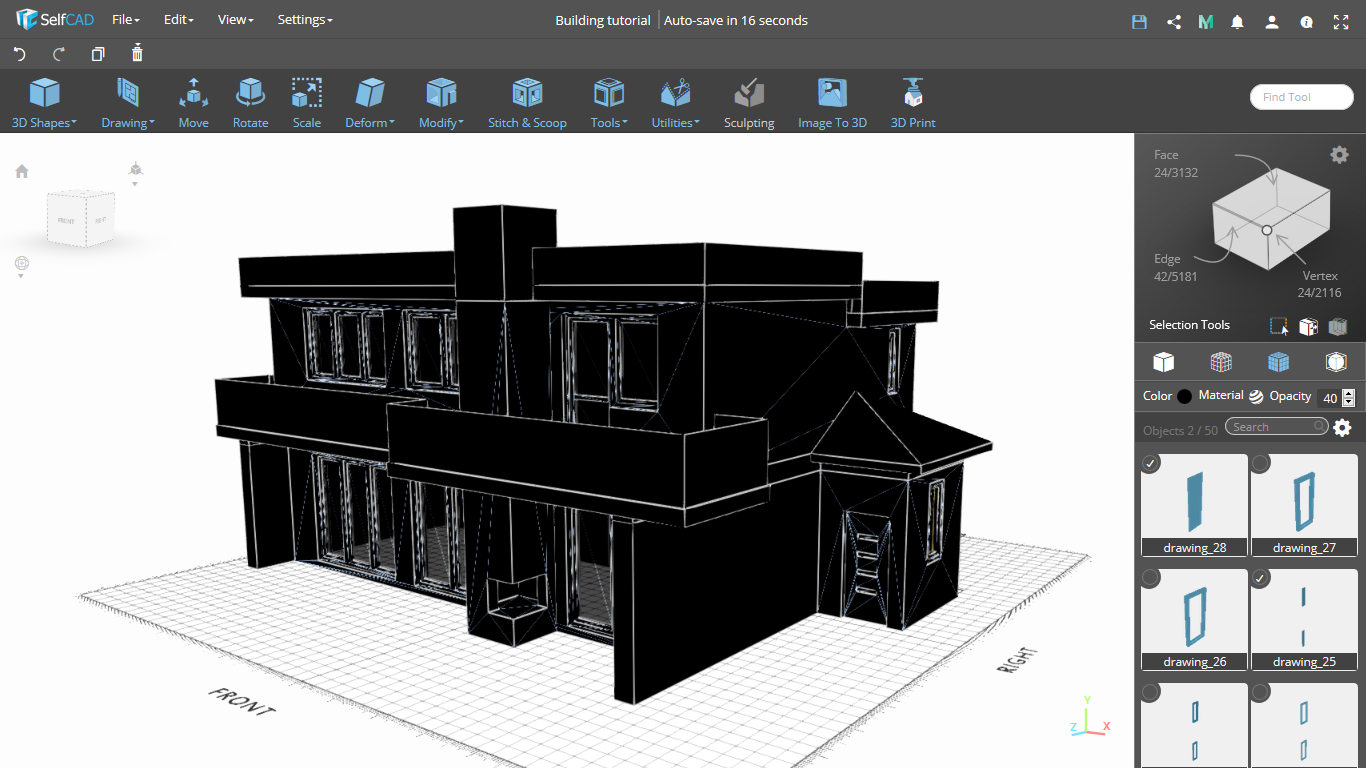Screen dimensions: 1366x768
Task: Check the drawing_26 object checkbox
Action: click(1151, 578)
